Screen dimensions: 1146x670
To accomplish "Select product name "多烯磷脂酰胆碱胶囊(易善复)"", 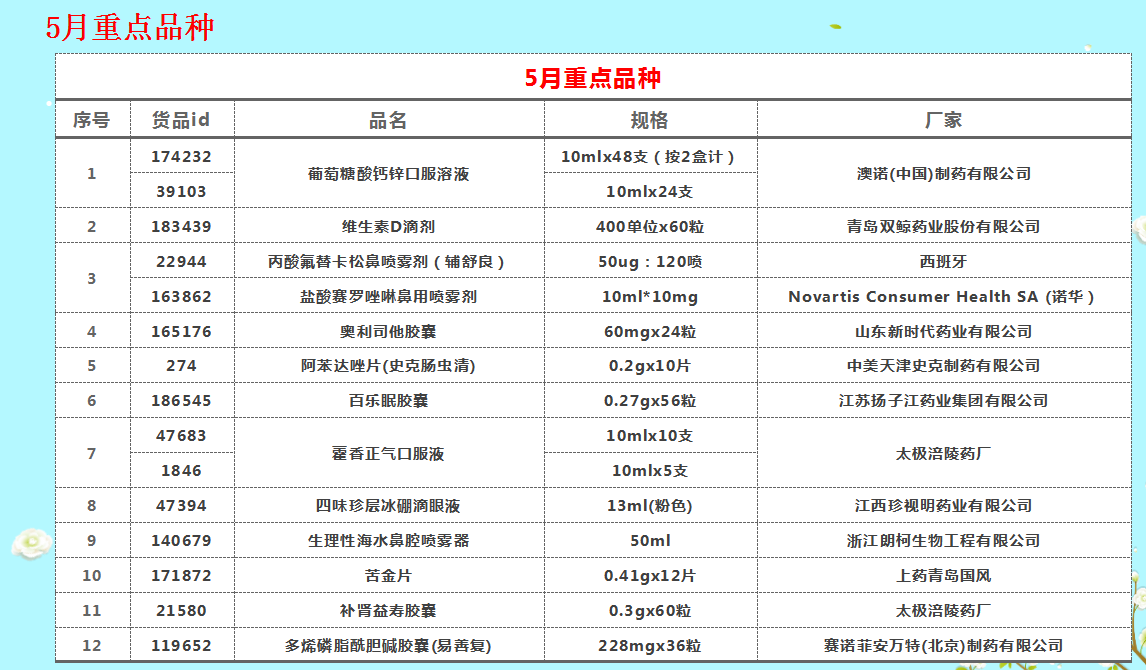I will (388, 646).
